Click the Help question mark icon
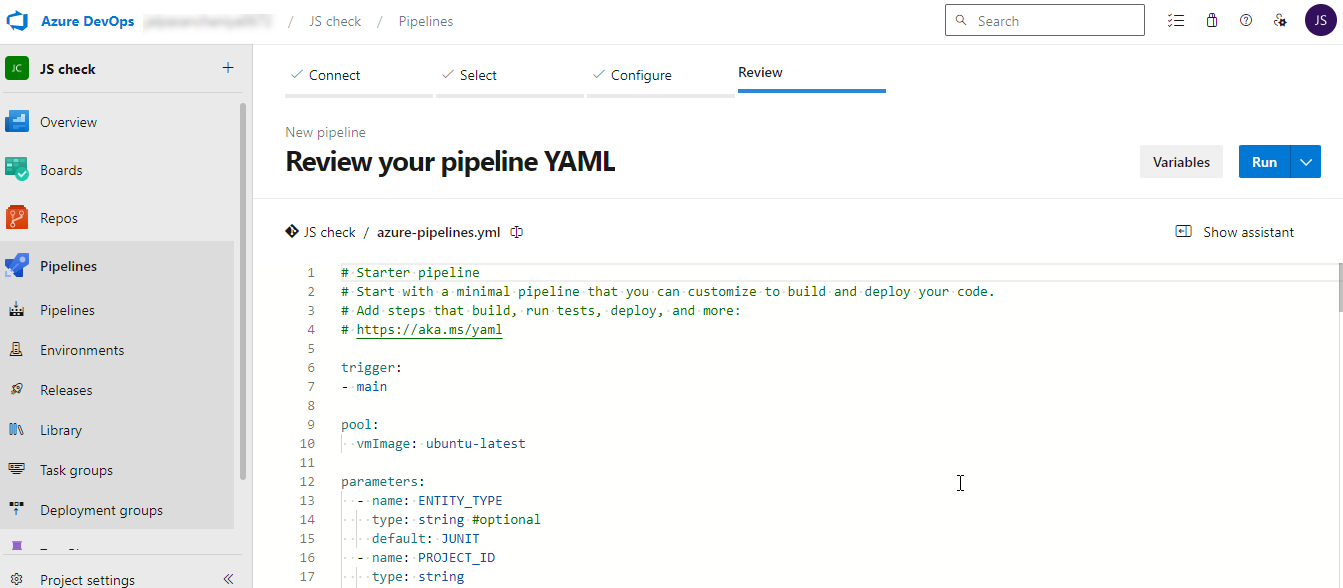This screenshot has height=588, width=1343. [x=1246, y=21]
